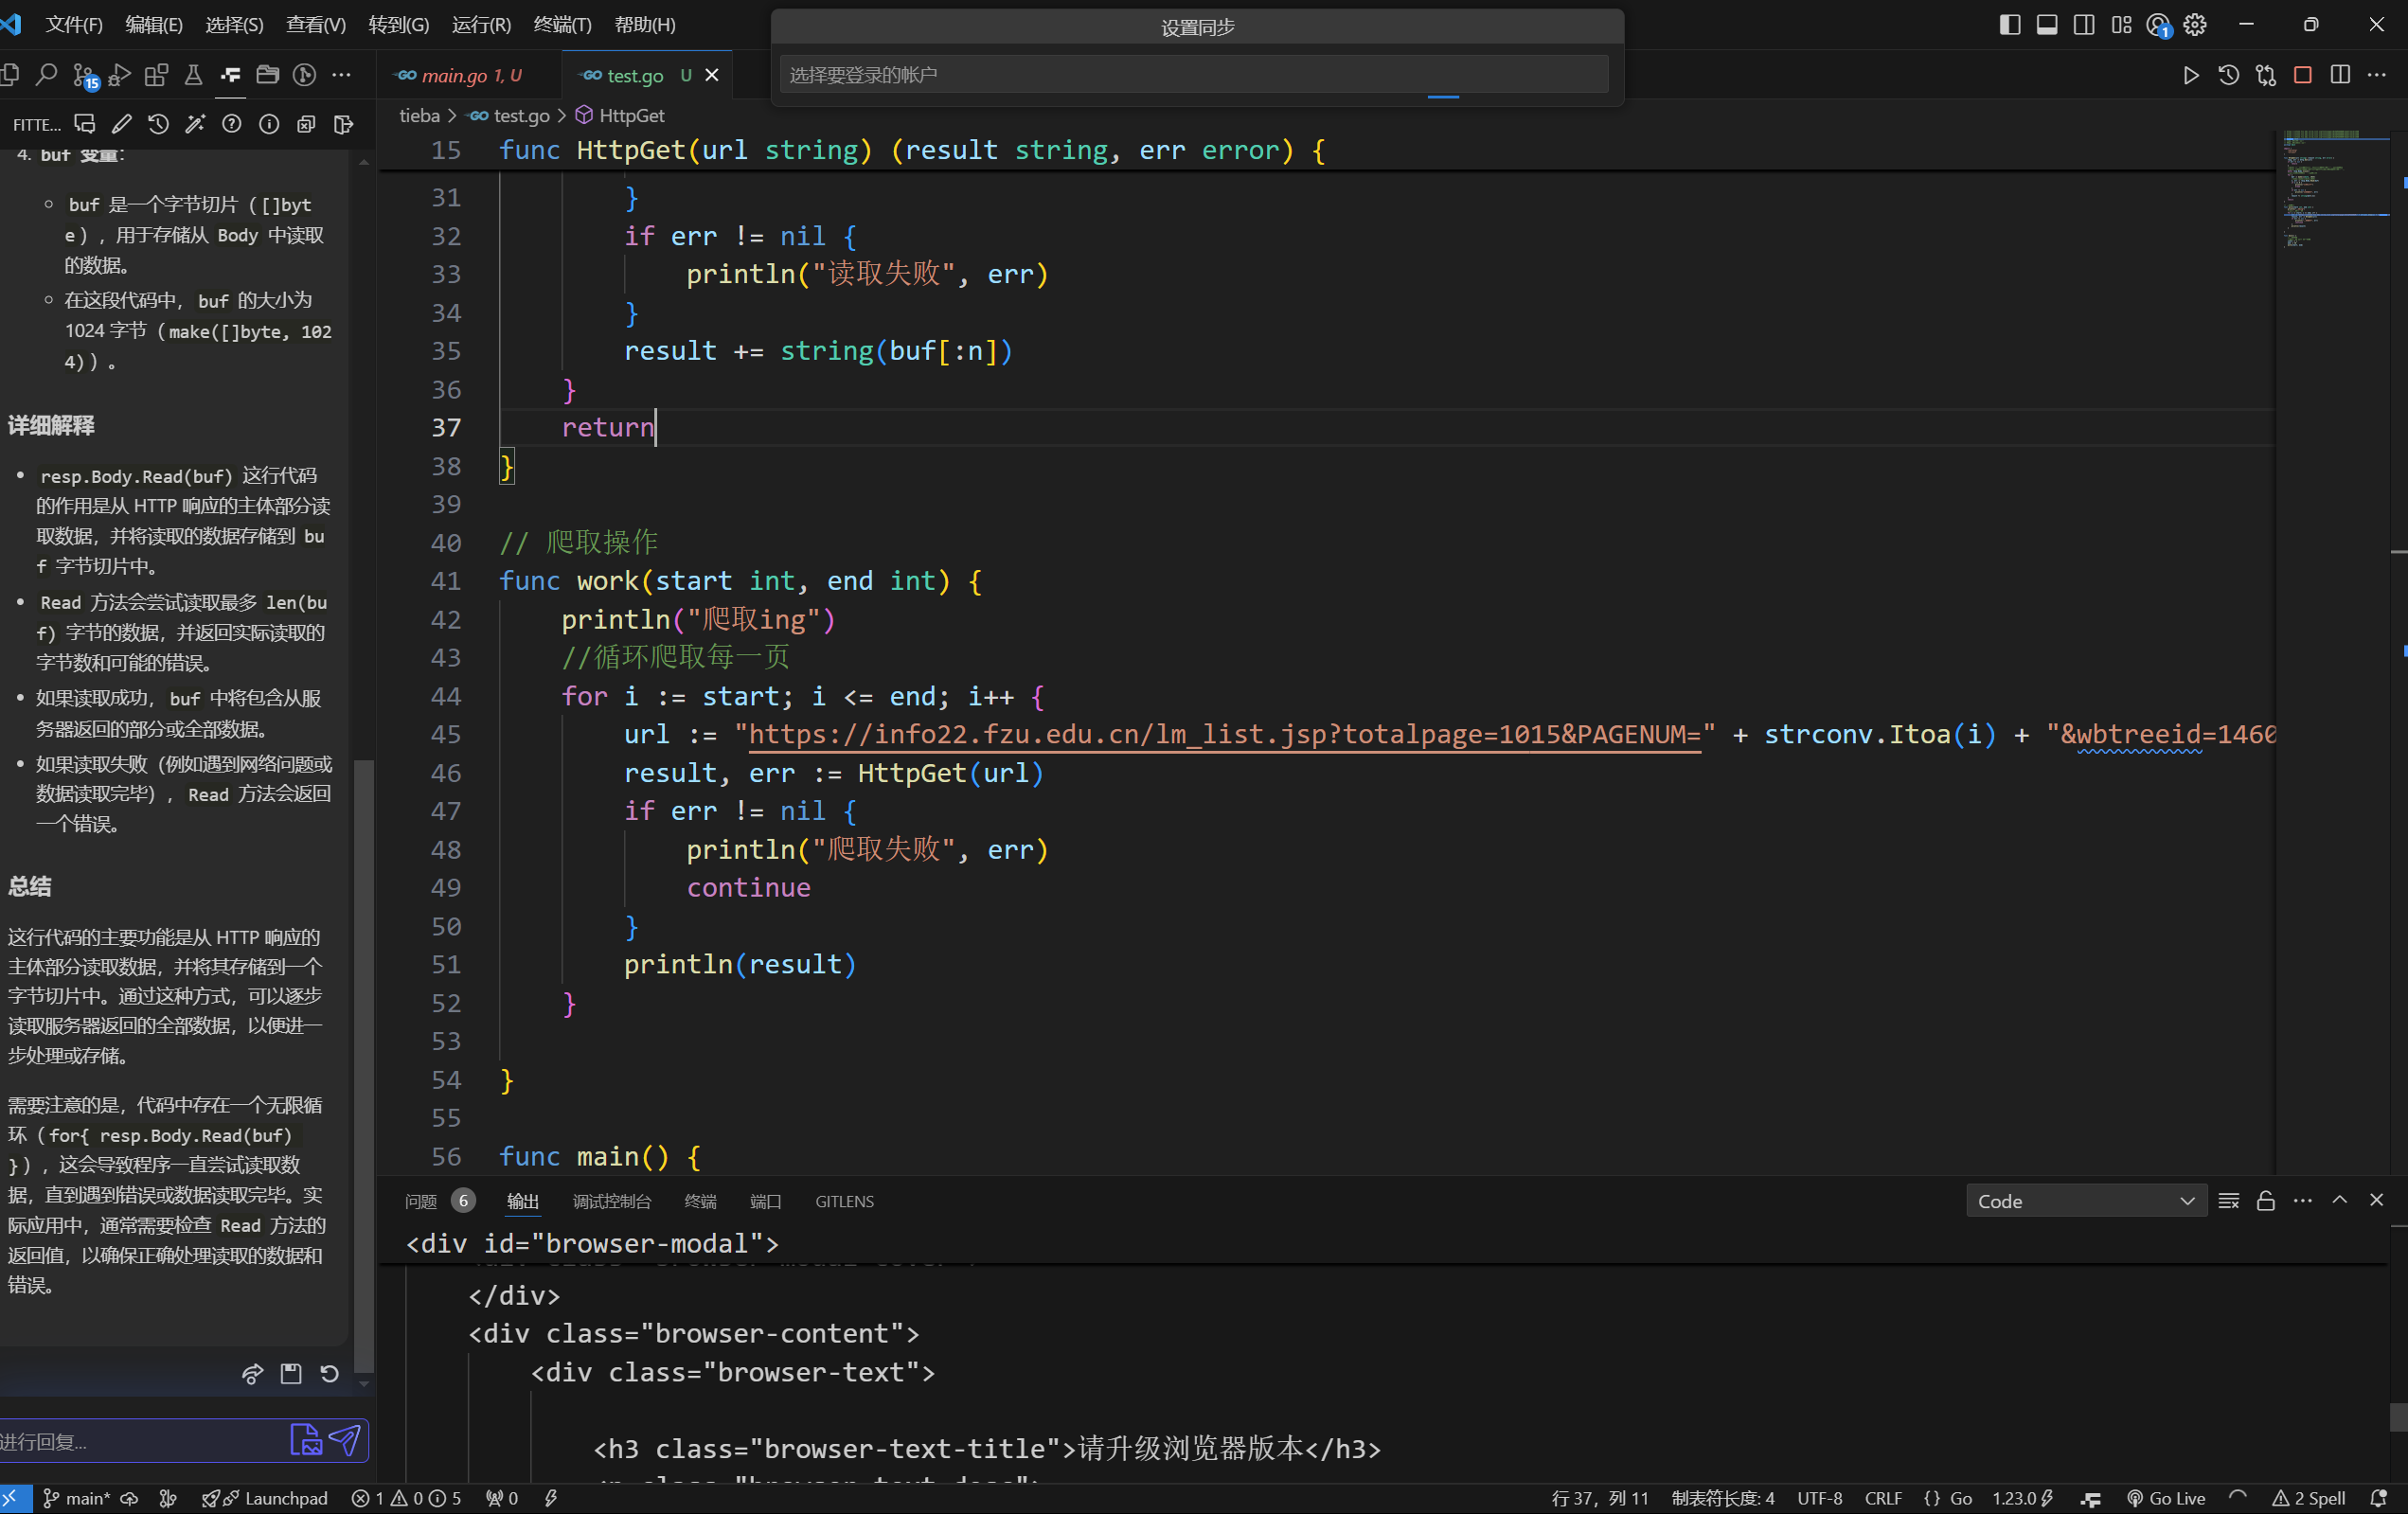Toggle Go Live server in status bar
This screenshot has height=1514, width=2408.
(x=2166, y=1498)
